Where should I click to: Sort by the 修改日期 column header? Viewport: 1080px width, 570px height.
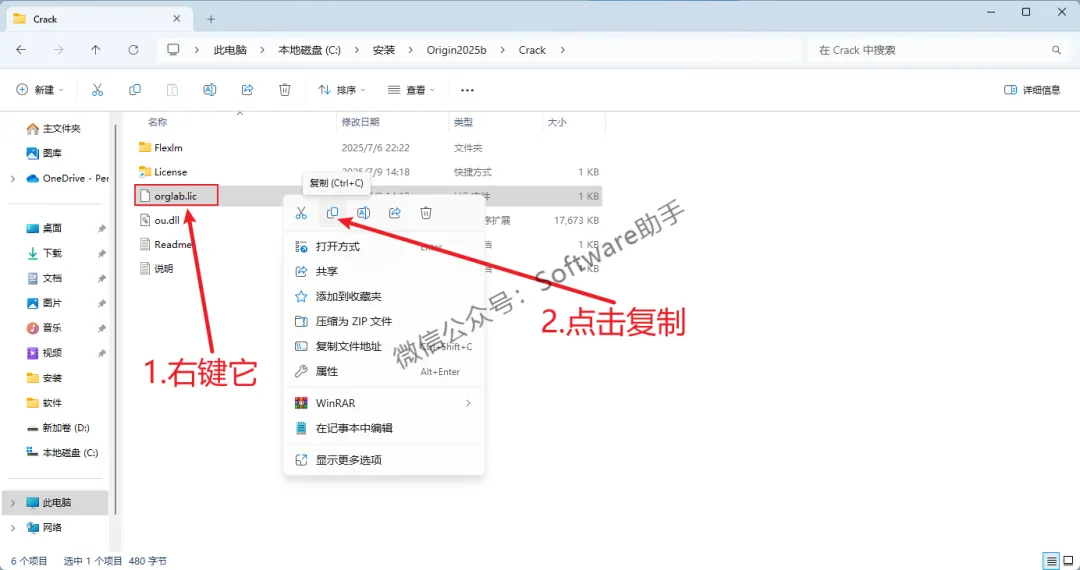(360, 122)
